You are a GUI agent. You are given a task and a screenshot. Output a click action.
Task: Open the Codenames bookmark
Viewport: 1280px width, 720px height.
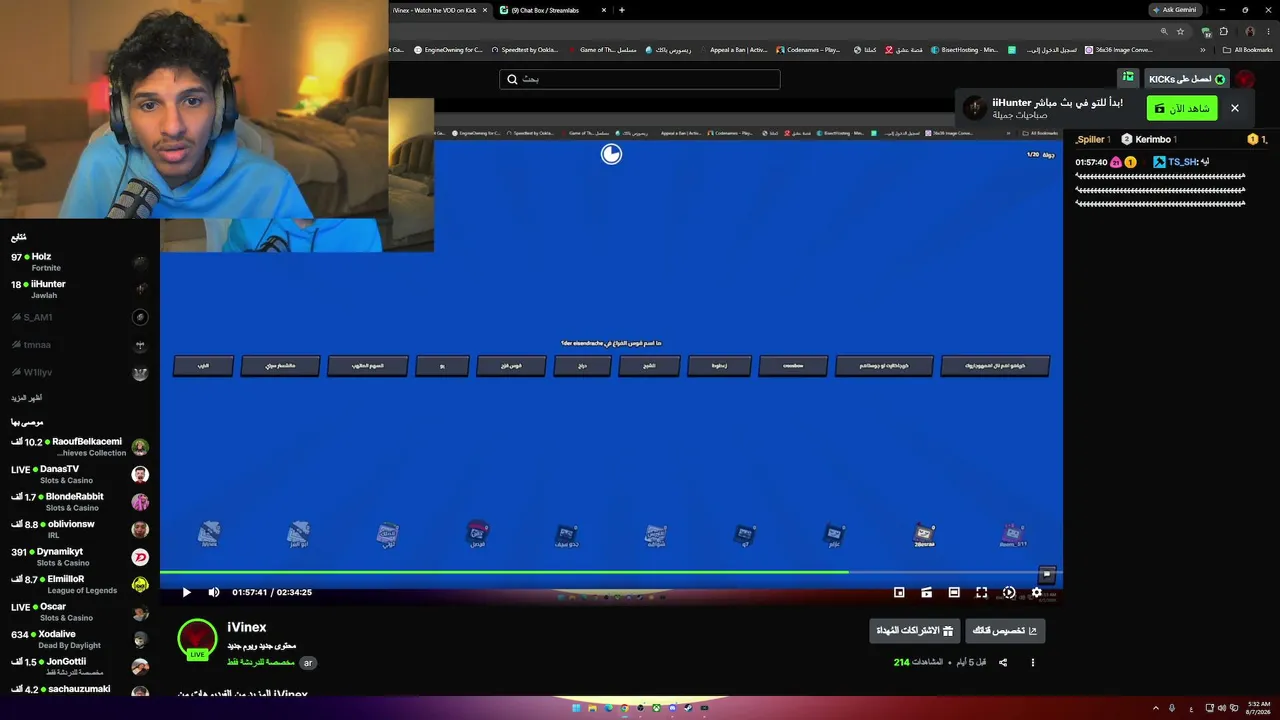(x=808, y=50)
